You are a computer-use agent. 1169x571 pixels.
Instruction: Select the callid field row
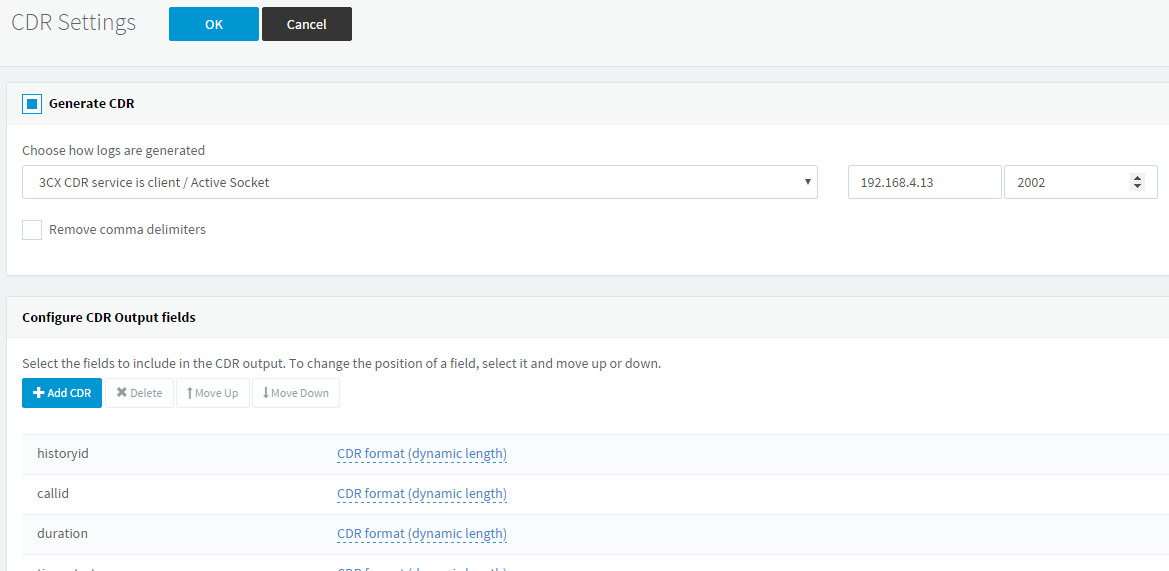point(596,494)
